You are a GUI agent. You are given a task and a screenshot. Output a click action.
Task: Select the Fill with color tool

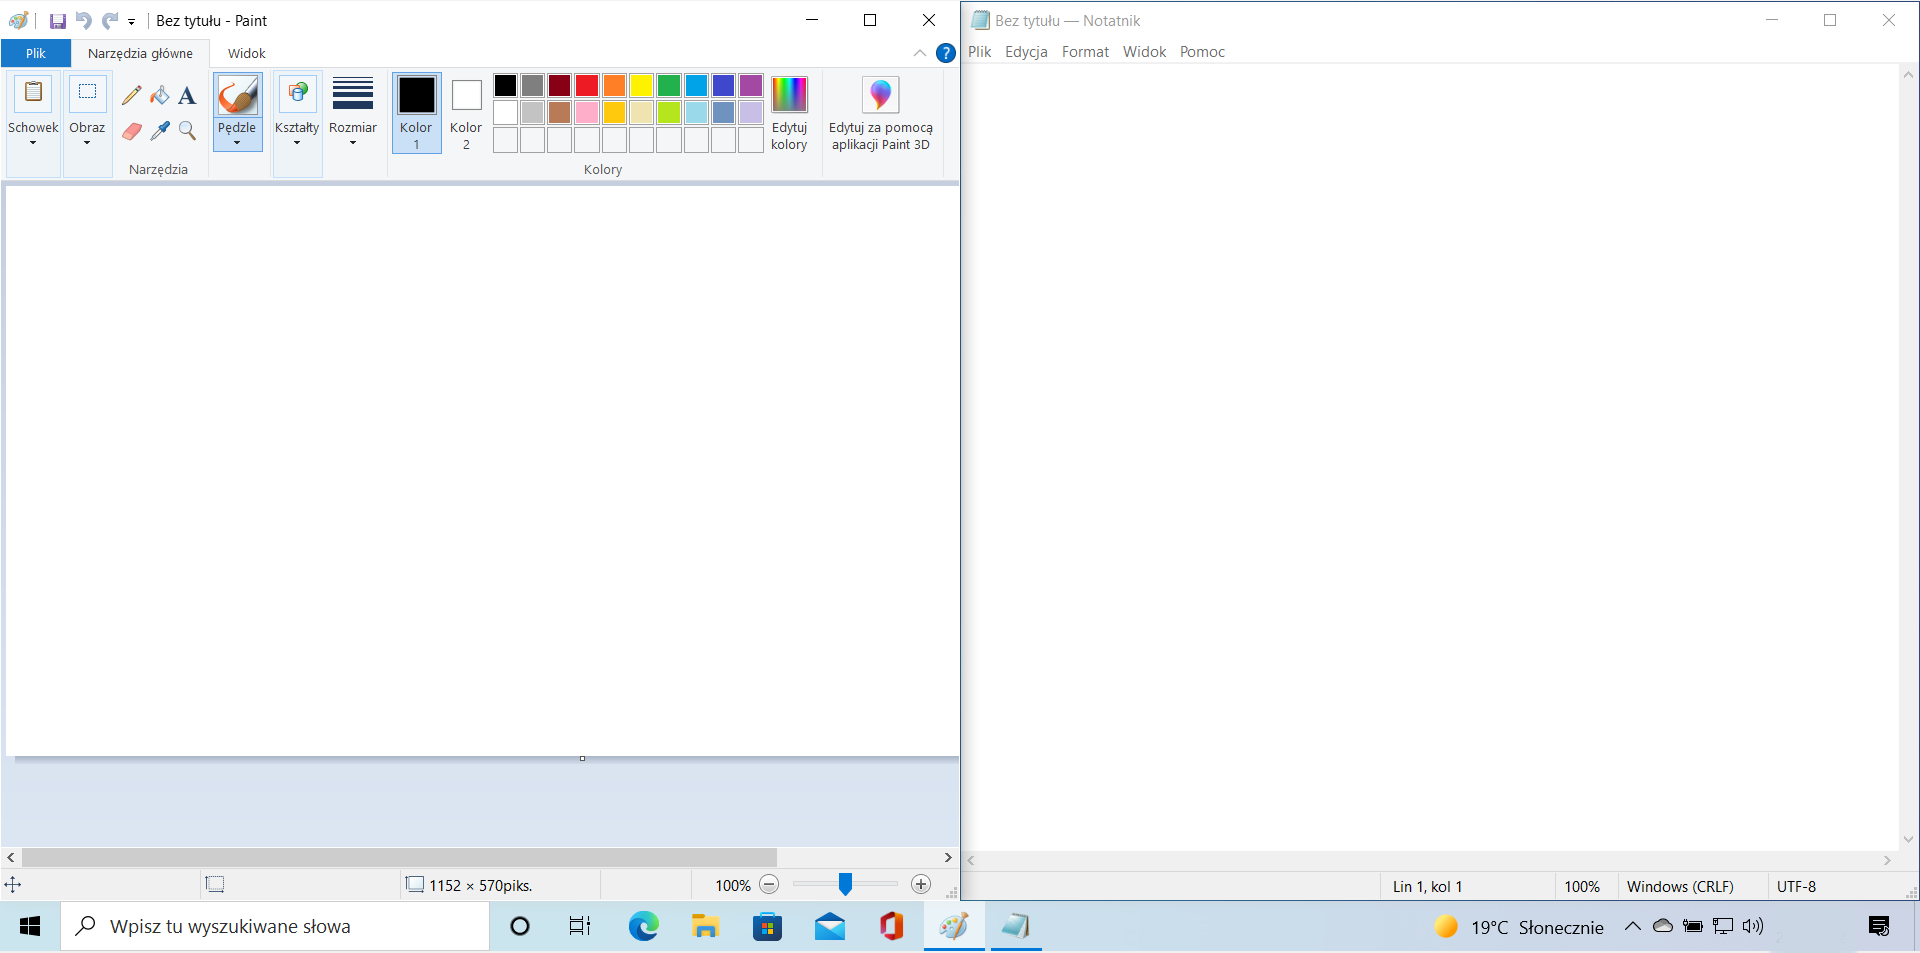[160, 95]
